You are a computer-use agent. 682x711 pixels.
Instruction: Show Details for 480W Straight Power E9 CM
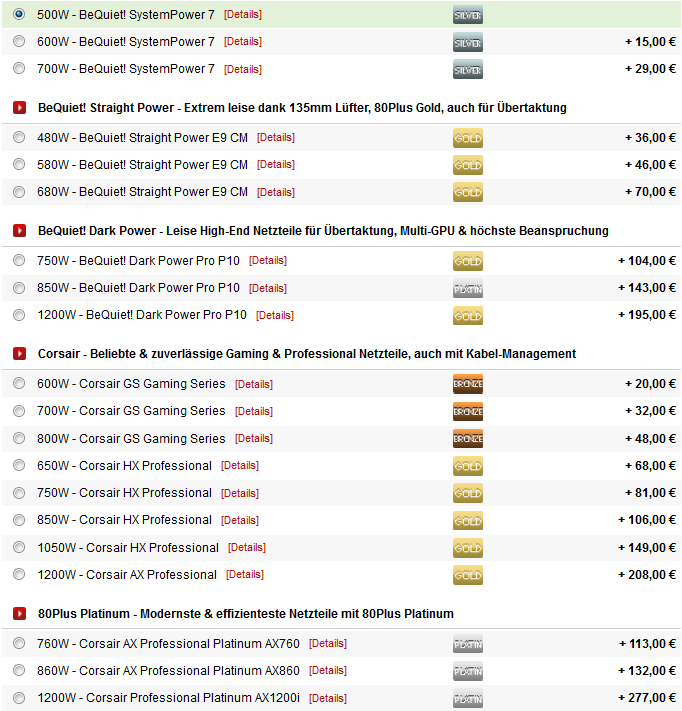[276, 137]
